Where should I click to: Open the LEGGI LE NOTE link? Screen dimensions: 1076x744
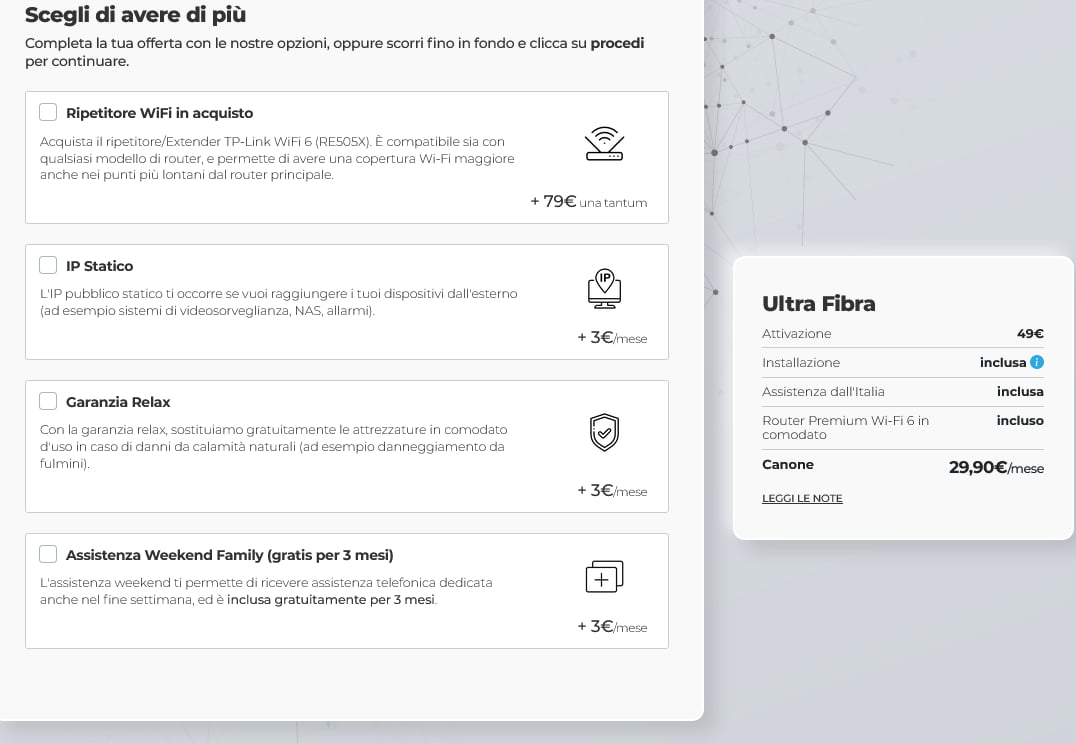tap(802, 498)
